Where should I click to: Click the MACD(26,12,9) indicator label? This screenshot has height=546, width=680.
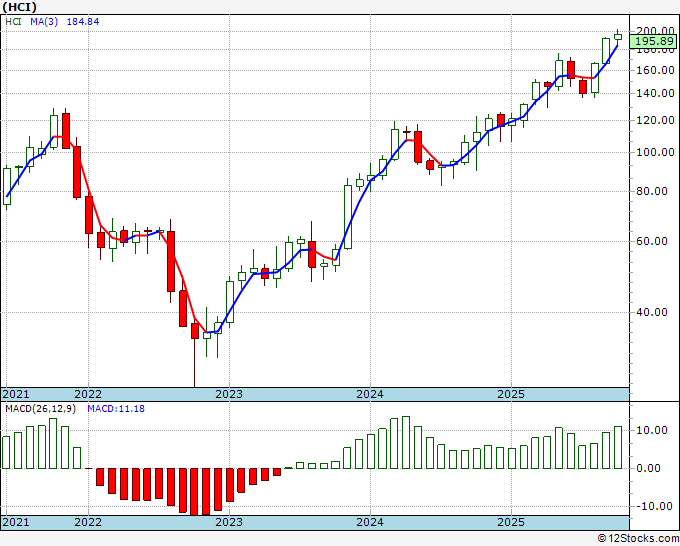pyautogui.click(x=40, y=409)
